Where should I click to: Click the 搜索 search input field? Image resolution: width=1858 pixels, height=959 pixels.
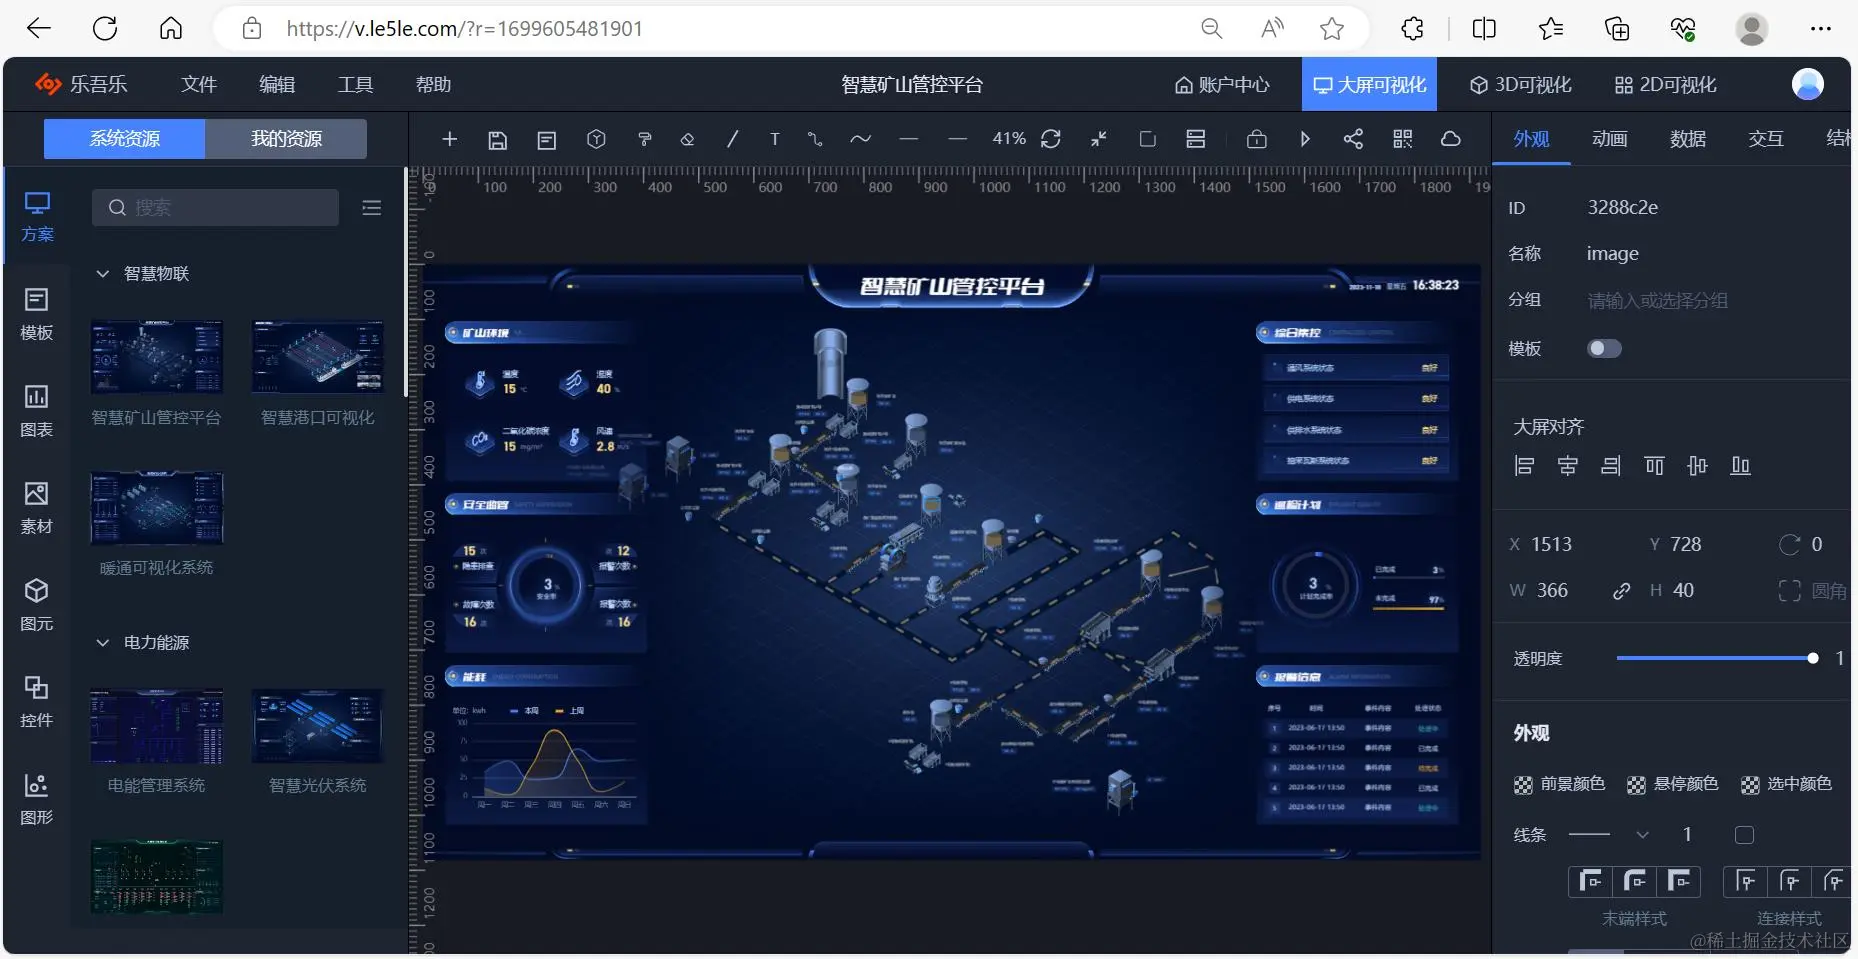pos(215,208)
